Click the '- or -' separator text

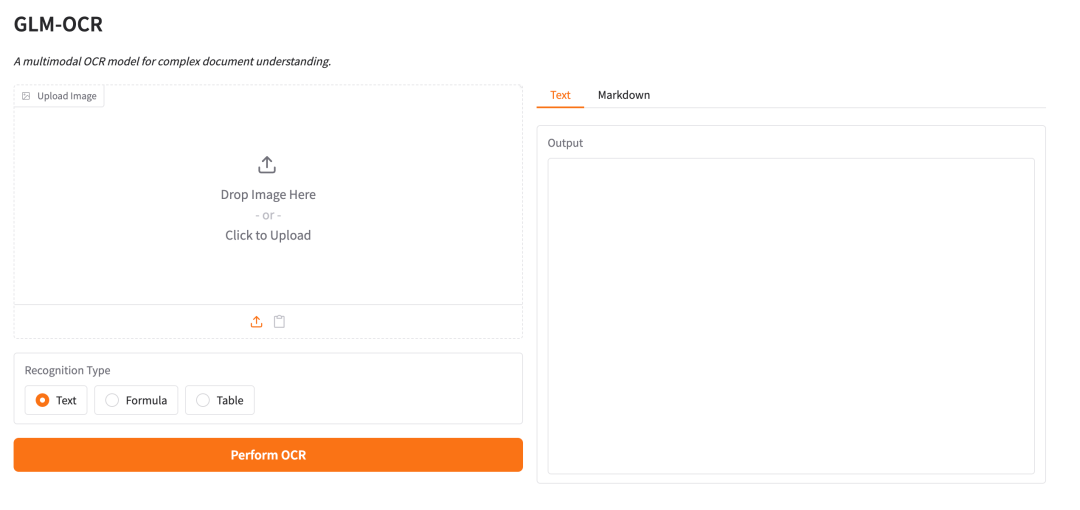268,215
